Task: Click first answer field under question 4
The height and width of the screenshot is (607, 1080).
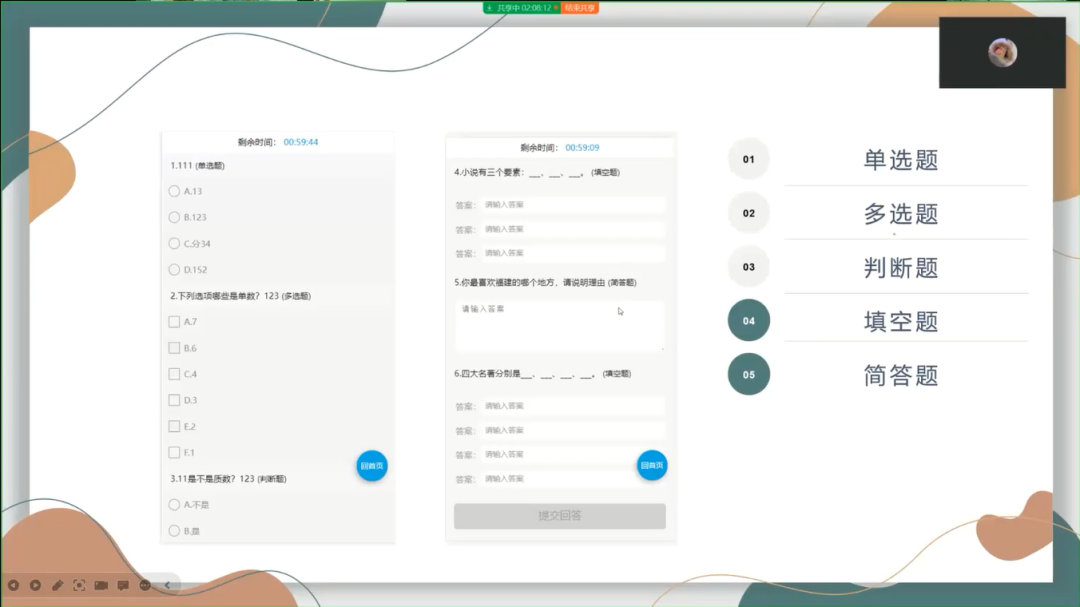Action: coord(572,205)
